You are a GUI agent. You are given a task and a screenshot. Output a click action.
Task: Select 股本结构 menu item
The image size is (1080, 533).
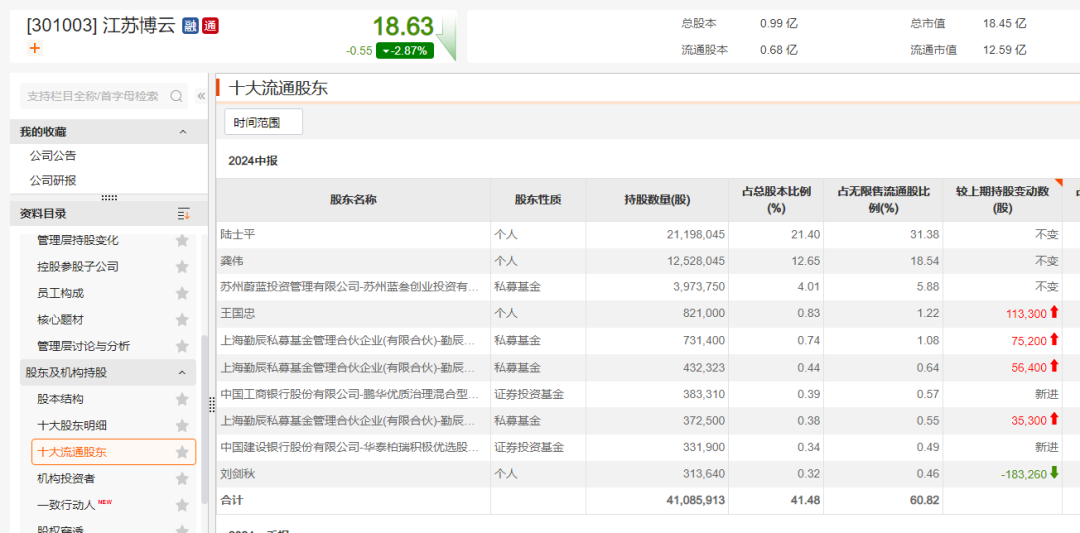(x=61, y=399)
